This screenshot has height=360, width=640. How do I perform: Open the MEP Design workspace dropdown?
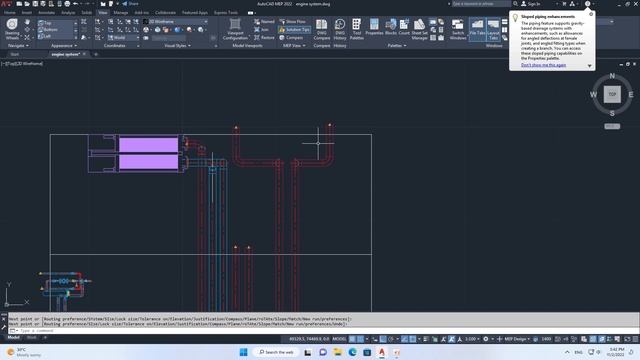point(516,339)
